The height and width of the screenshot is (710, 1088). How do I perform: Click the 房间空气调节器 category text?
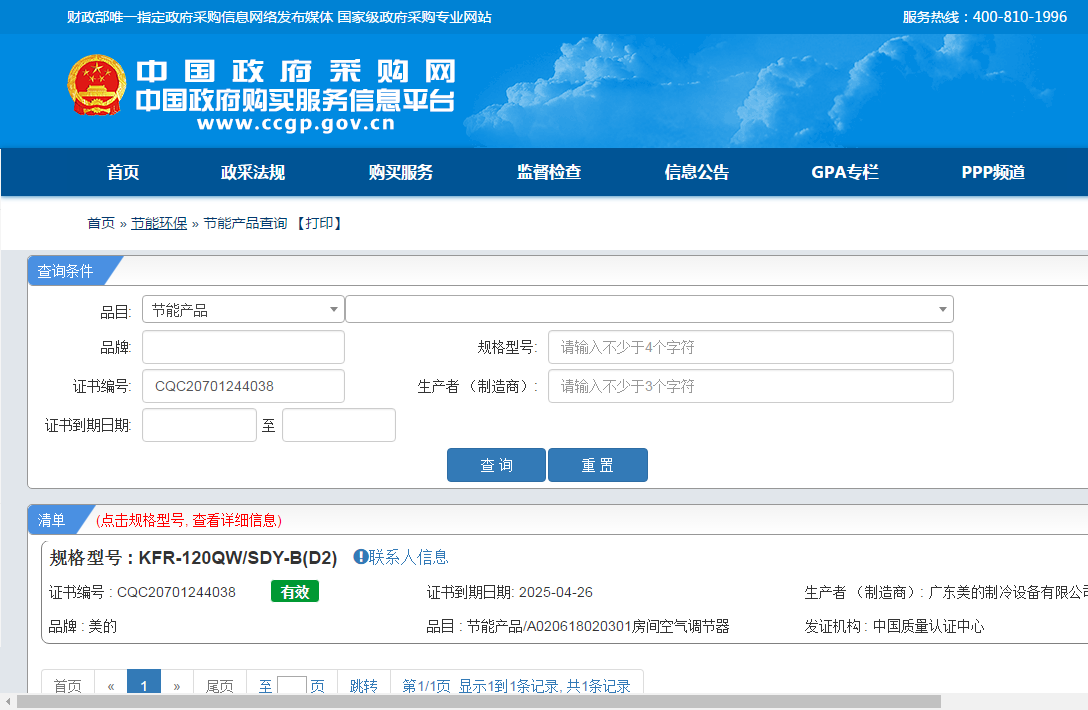(x=681, y=626)
